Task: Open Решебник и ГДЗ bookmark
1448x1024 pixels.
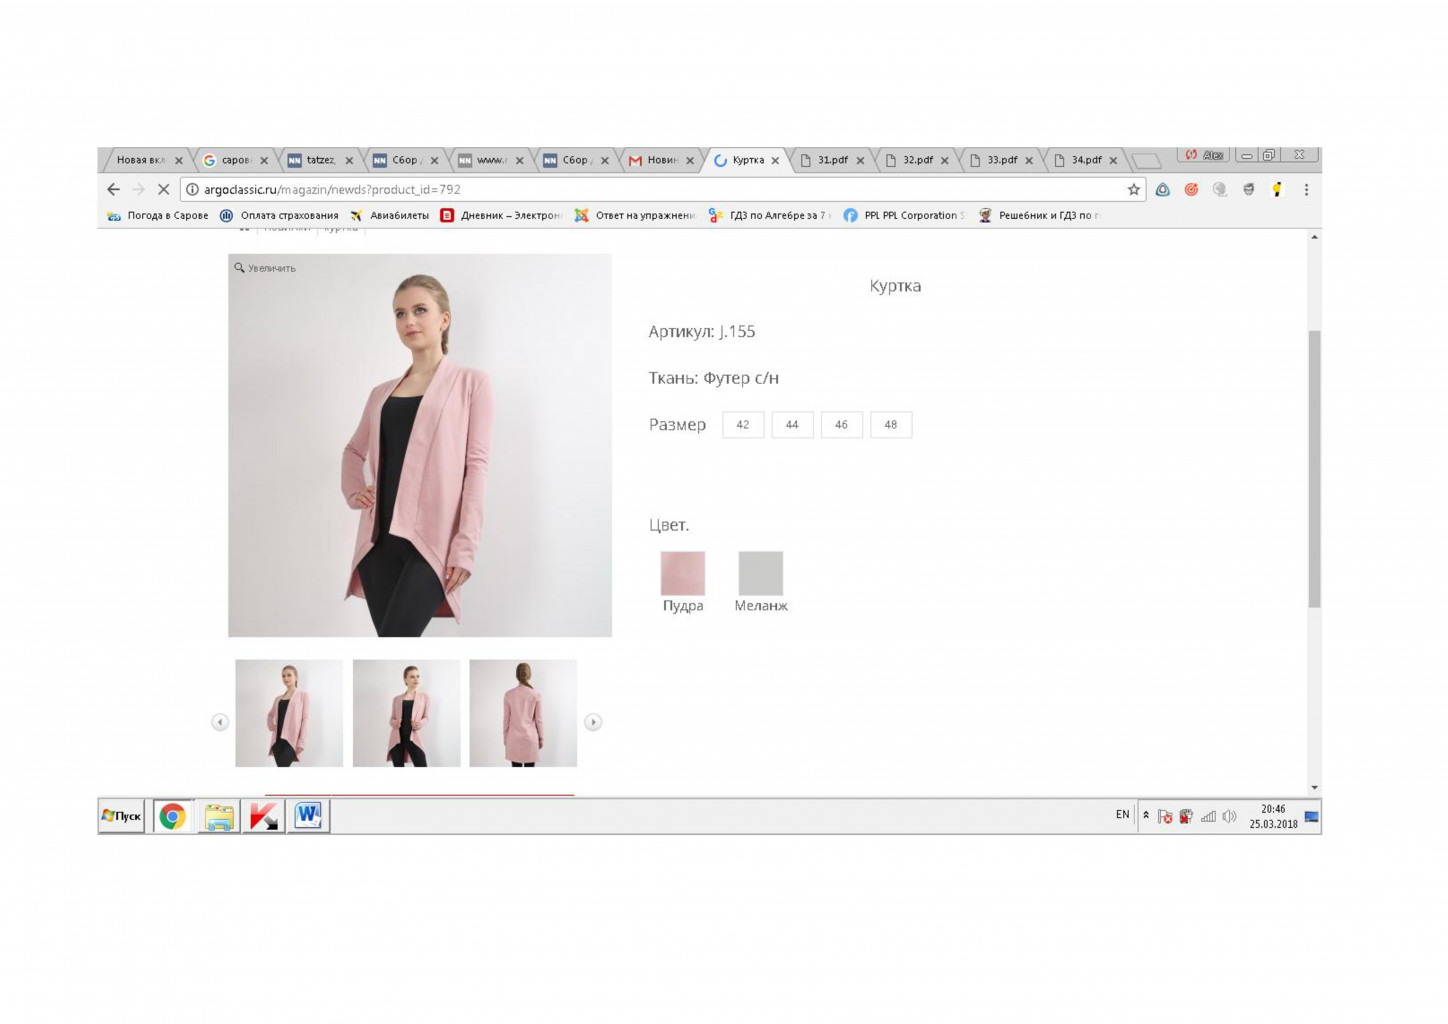Action: tap(1038, 215)
